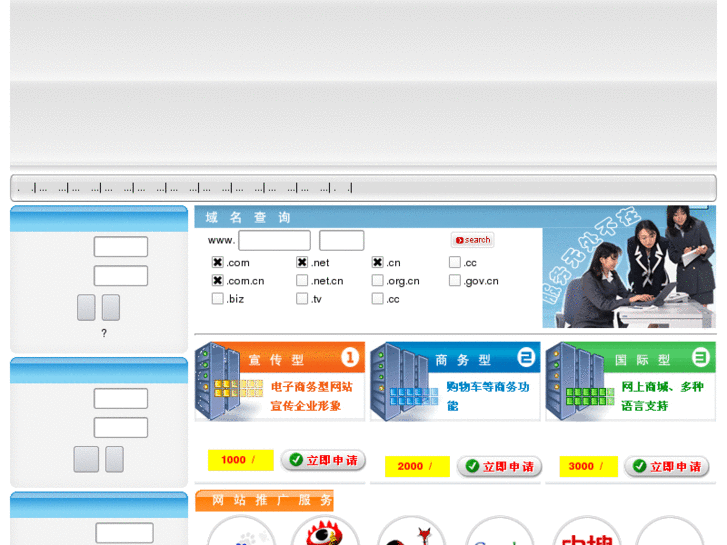
Task: Check the .org.cn domain checkbox
Action: pos(377,280)
